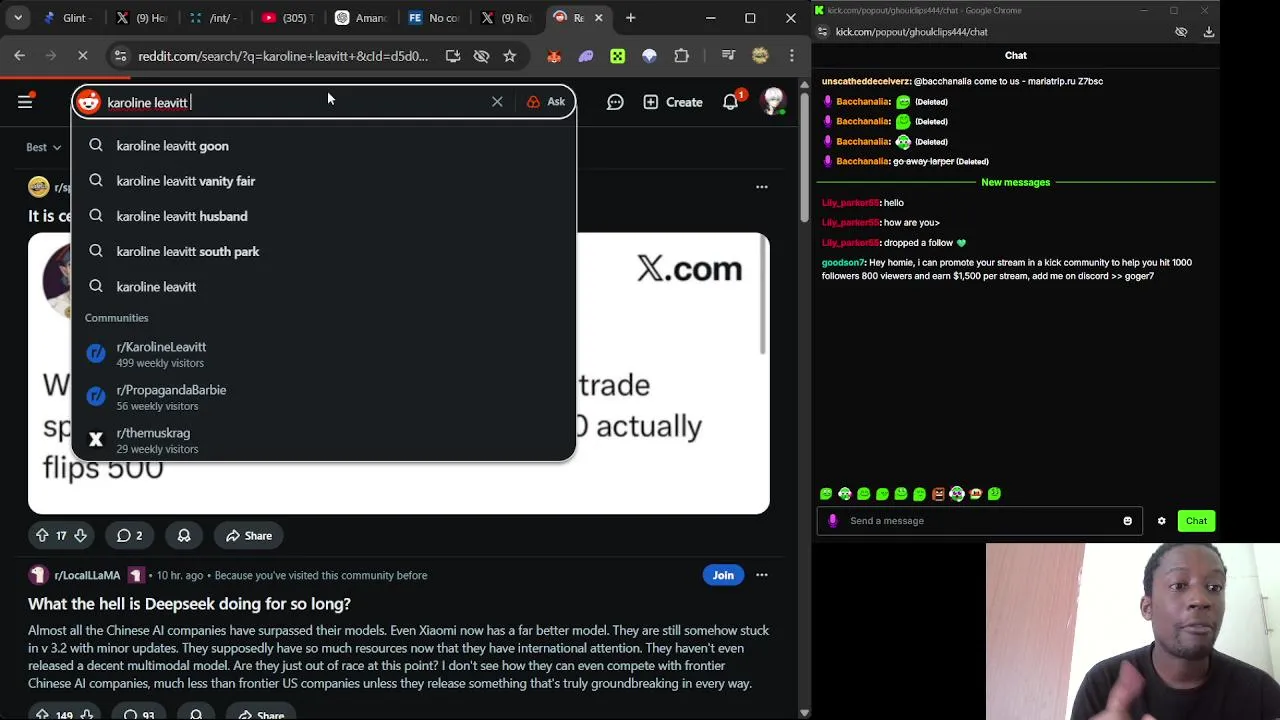Viewport: 1280px width, 720px height.
Task: Choose suggestion 'karoline leavitt goon'
Action: click(x=324, y=146)
